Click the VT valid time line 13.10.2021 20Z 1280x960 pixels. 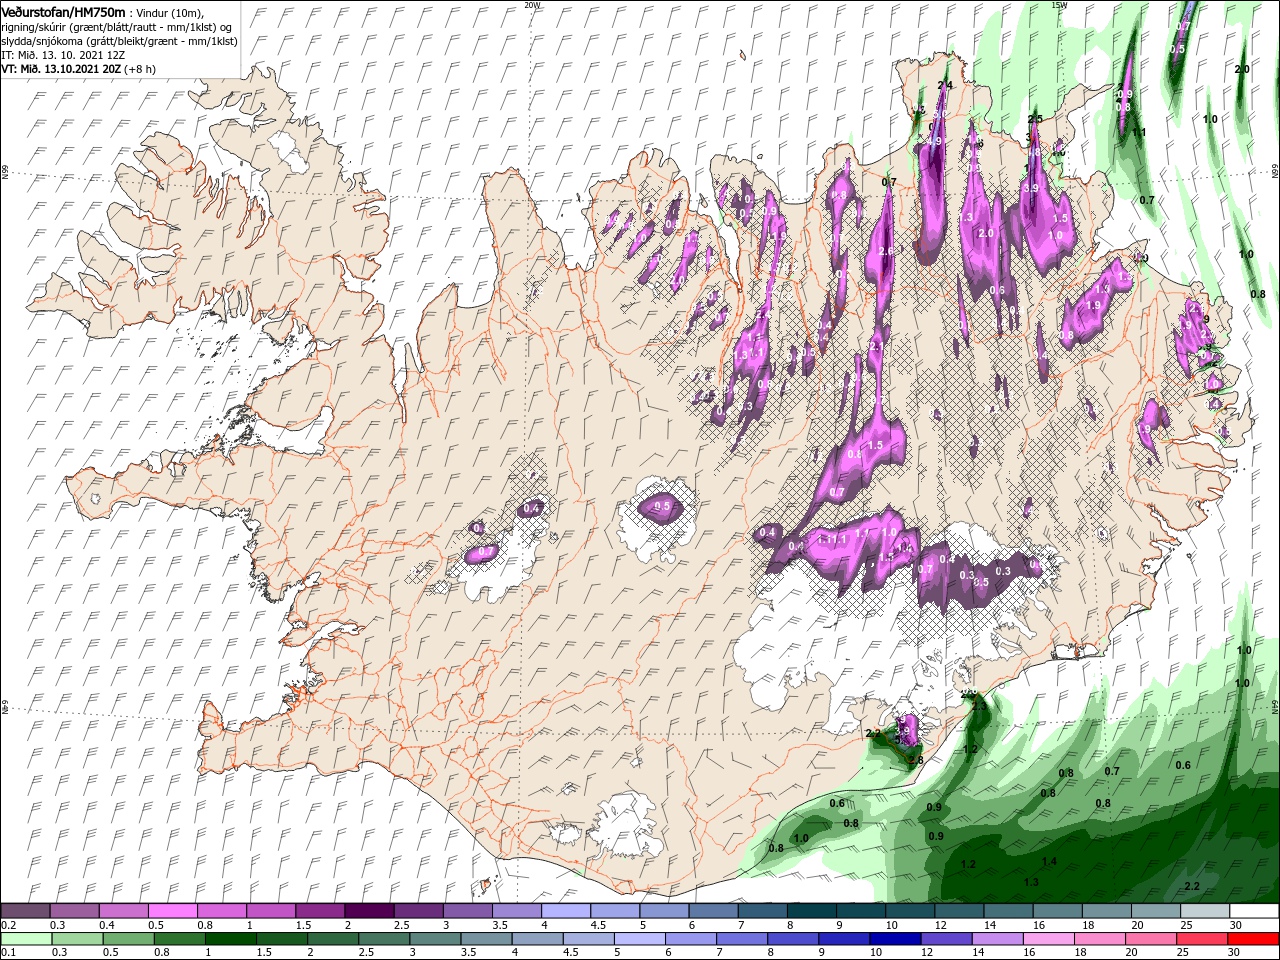point(79,69)
